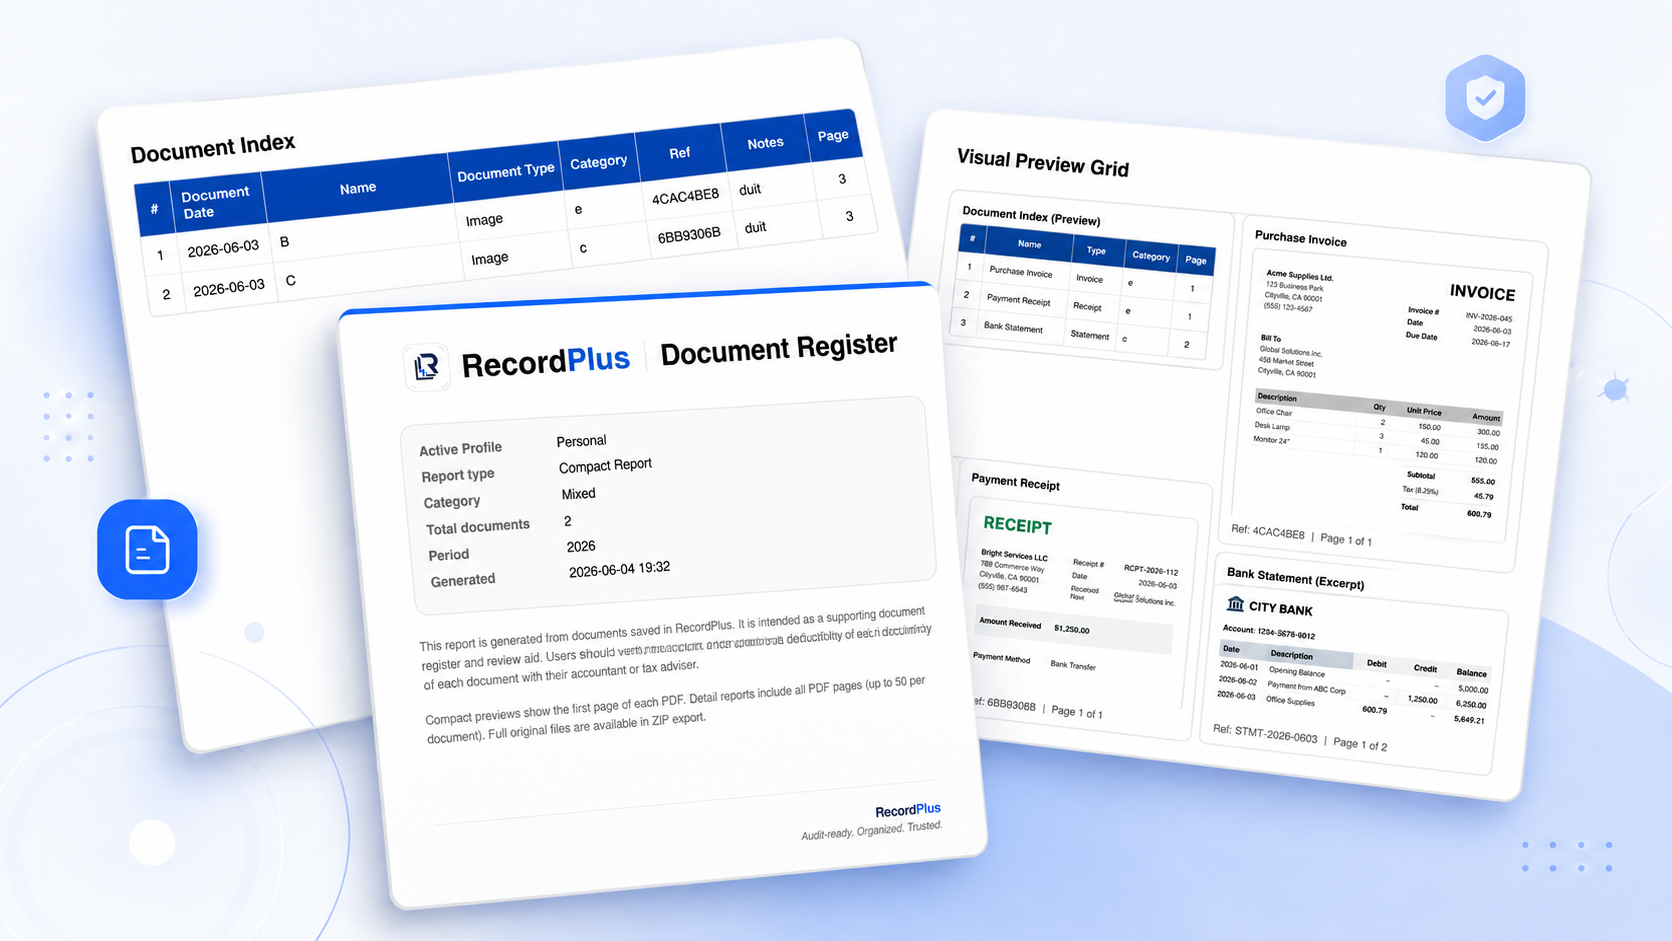Click the Generated timestamp 2026-06-04 19:32
1672x941 pixels.
(619, 569)
